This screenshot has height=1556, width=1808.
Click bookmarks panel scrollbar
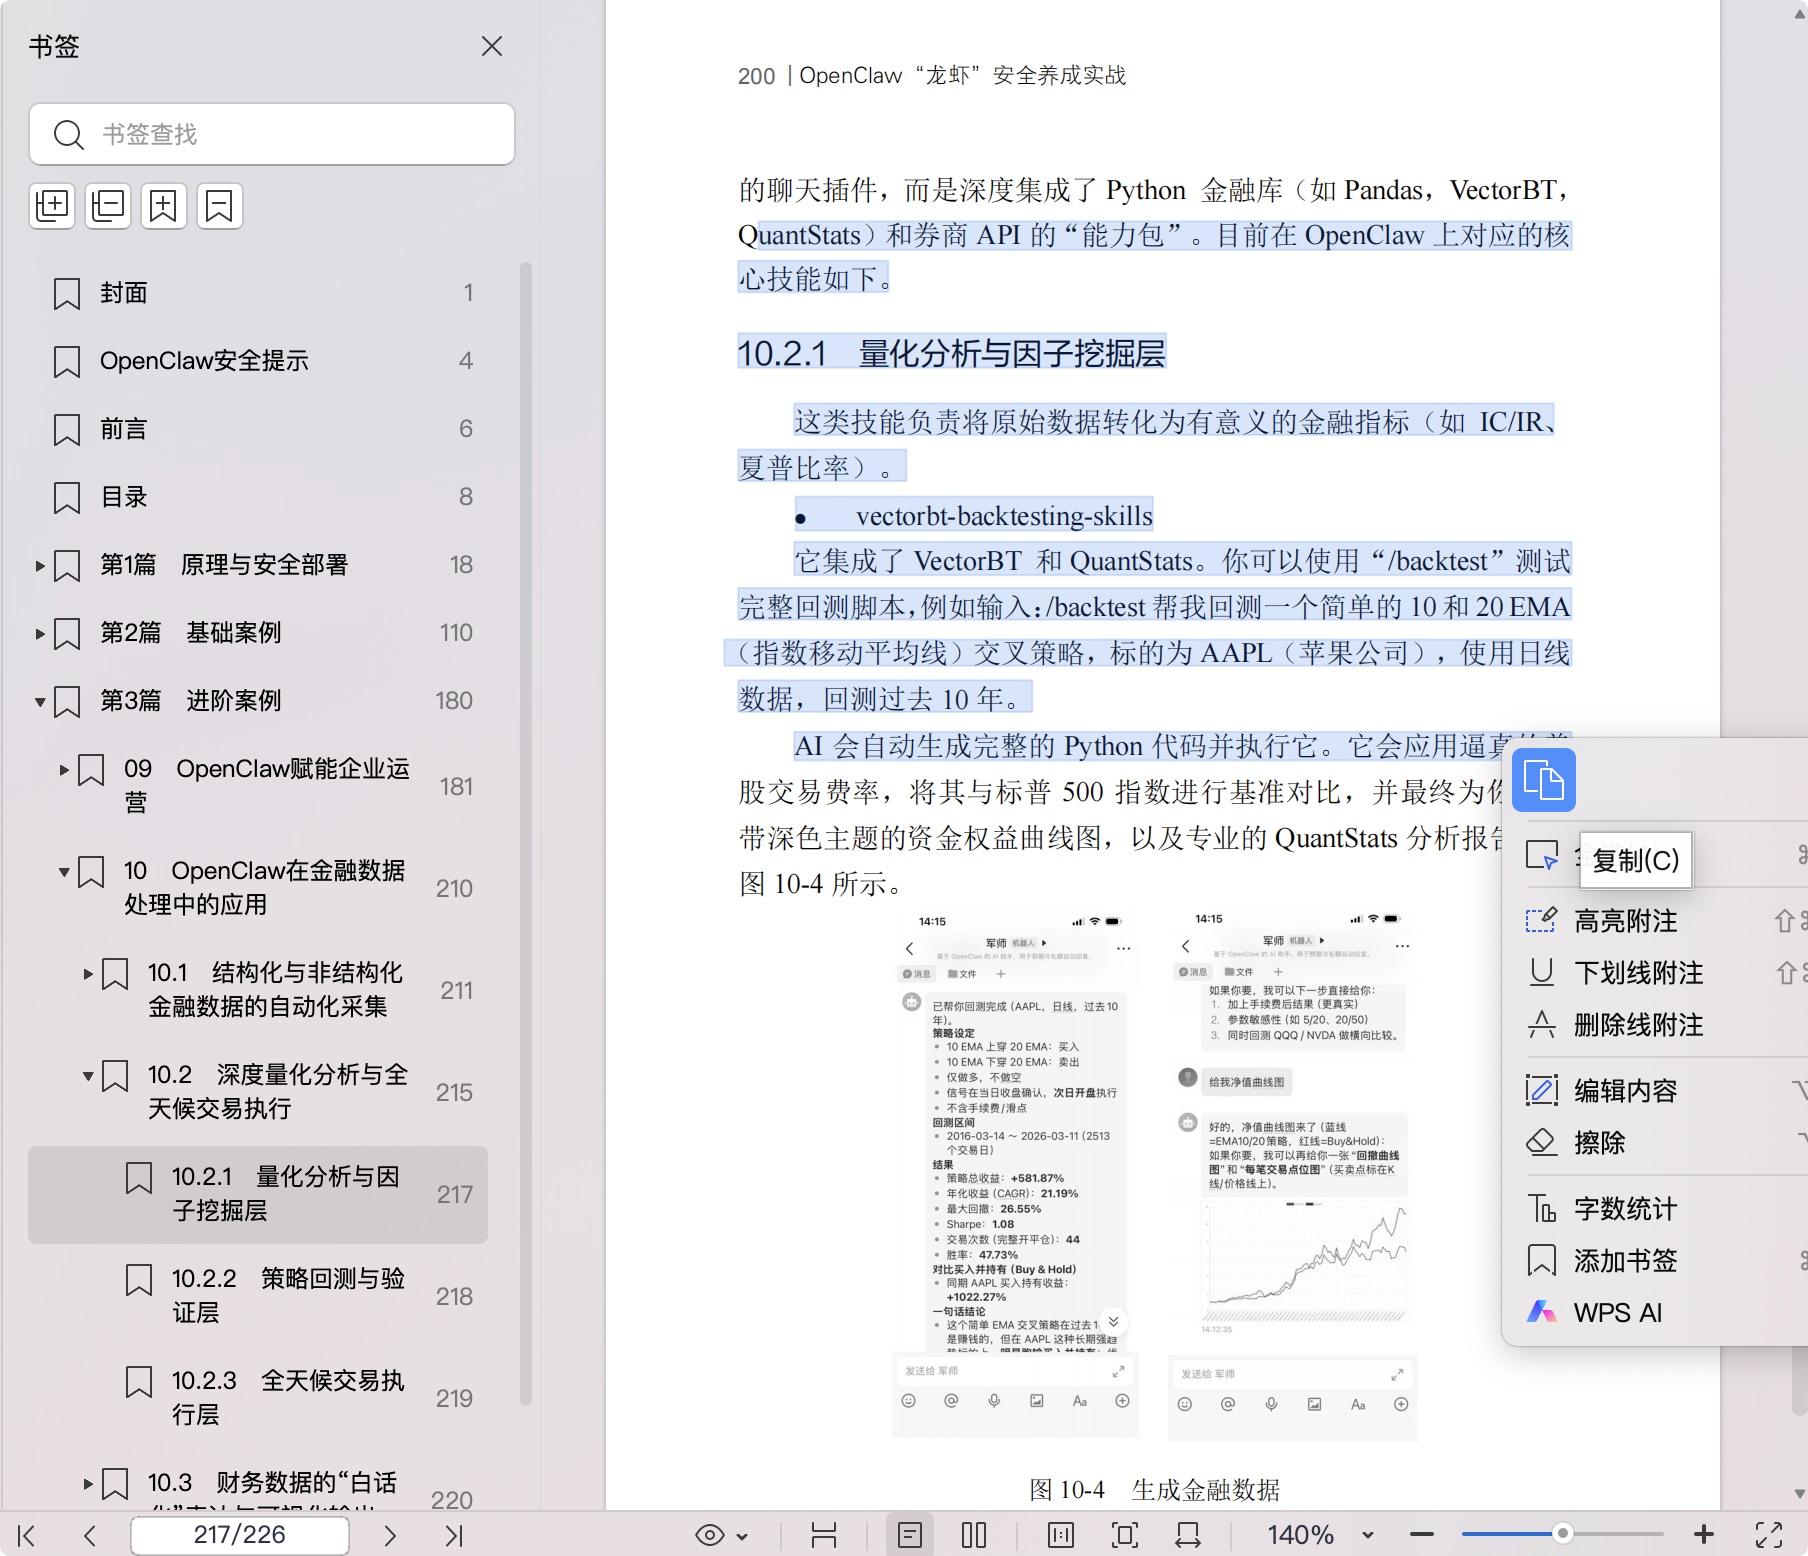[x=526, y=835]
